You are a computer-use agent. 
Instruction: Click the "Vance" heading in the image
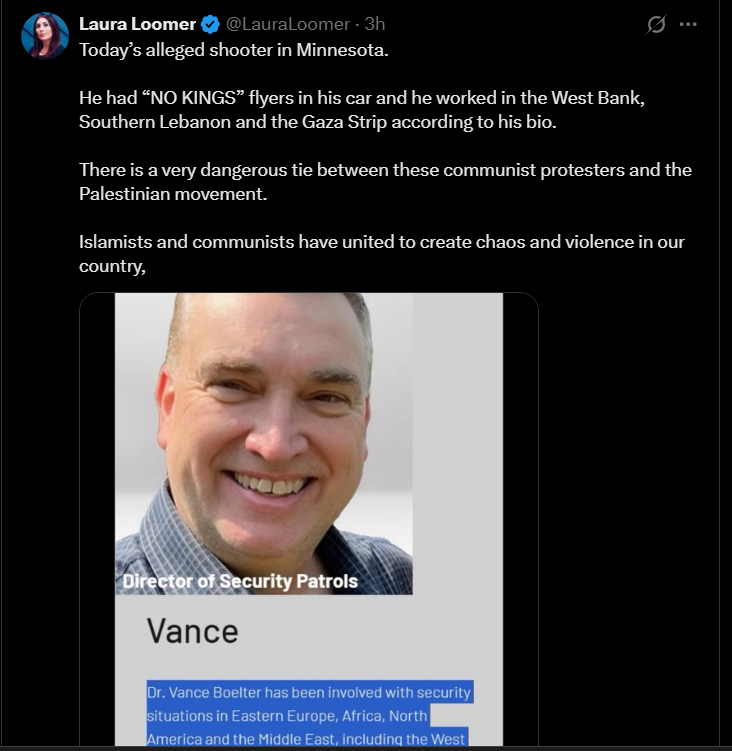[192, 631]
